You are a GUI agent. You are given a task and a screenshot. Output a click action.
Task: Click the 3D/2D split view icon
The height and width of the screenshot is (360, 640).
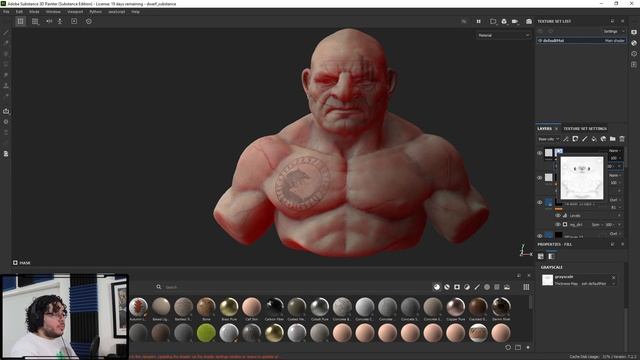pos(35,21)
